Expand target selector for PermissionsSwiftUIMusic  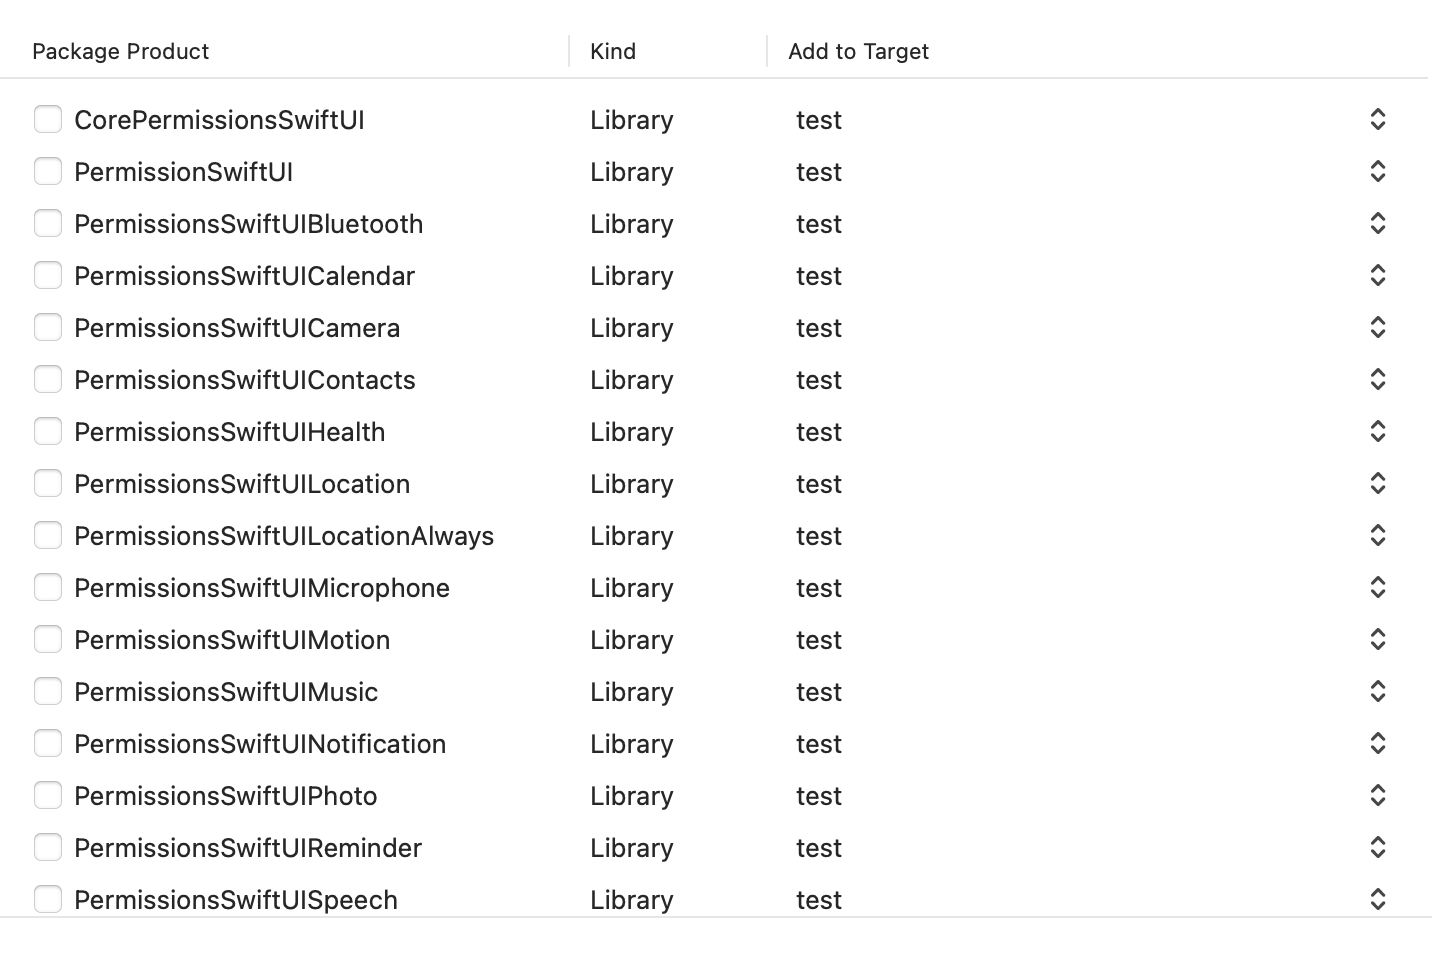(x=1377, y=691)
